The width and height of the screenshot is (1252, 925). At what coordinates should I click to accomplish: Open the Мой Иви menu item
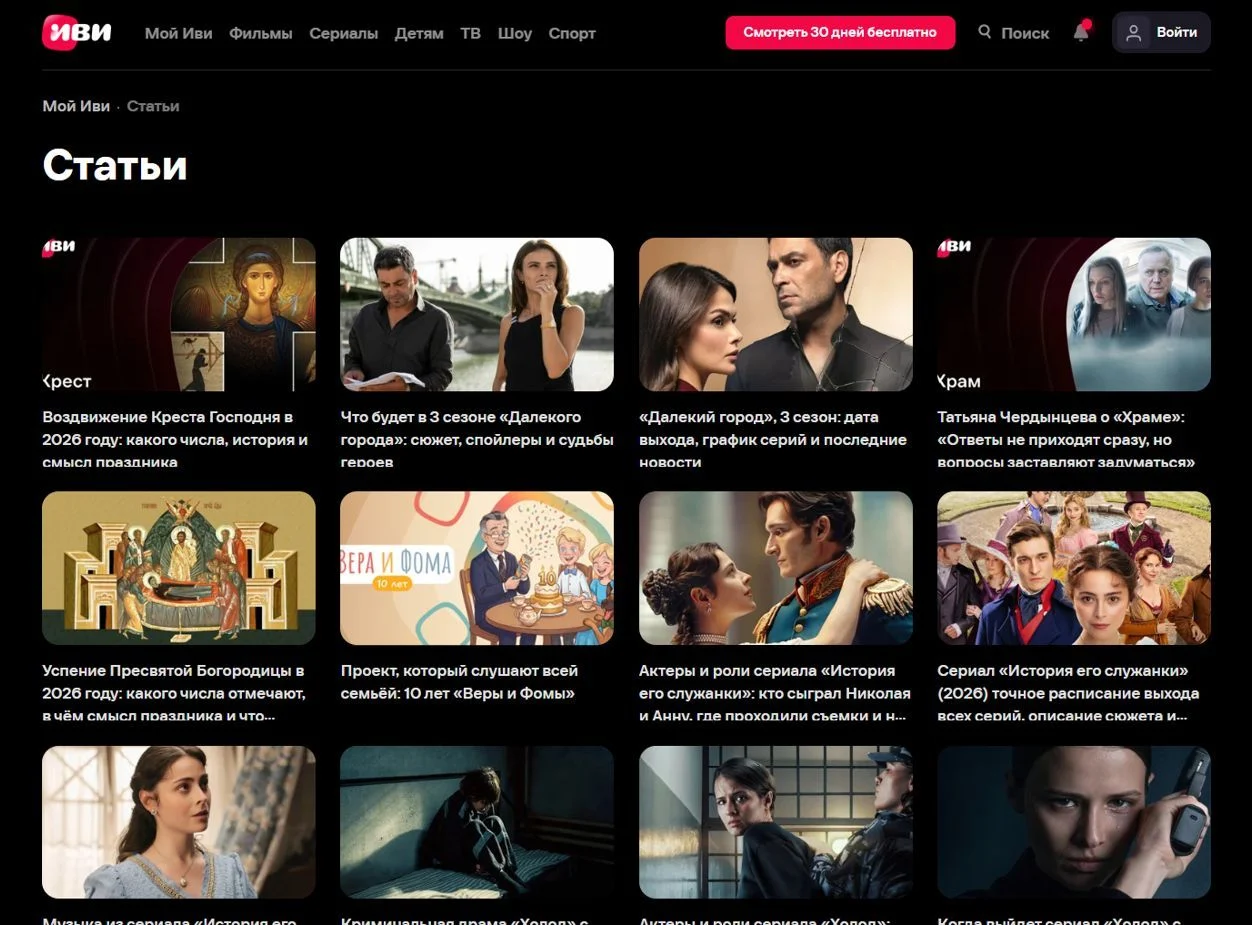point(179,33)
